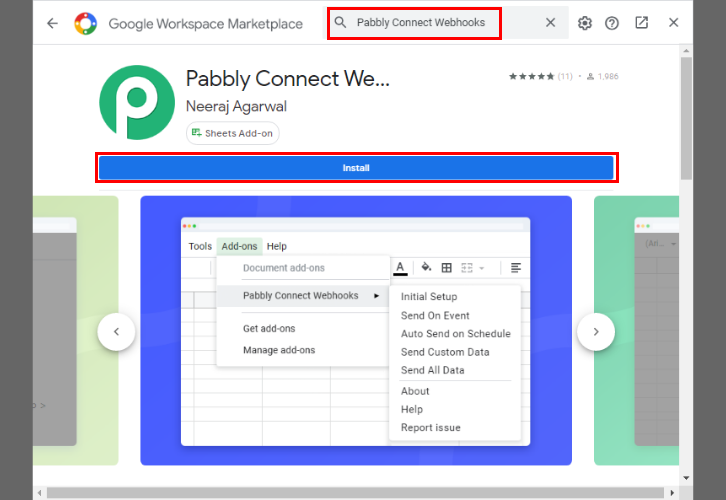The height and width of the screenshot is (500, 726).
Task: Install Pabbly Connect Webhooks
Action: (x=356, y=168)
